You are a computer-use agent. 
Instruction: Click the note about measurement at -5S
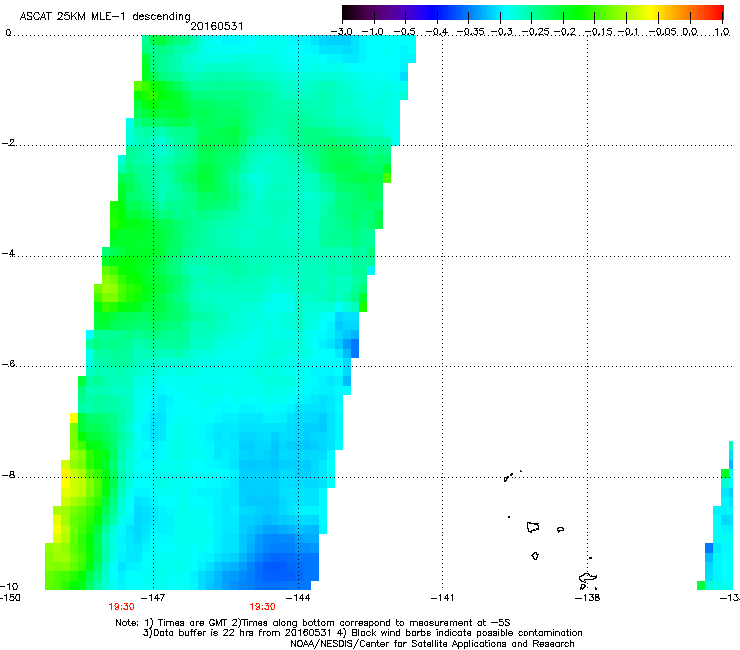tap(371, 623)
